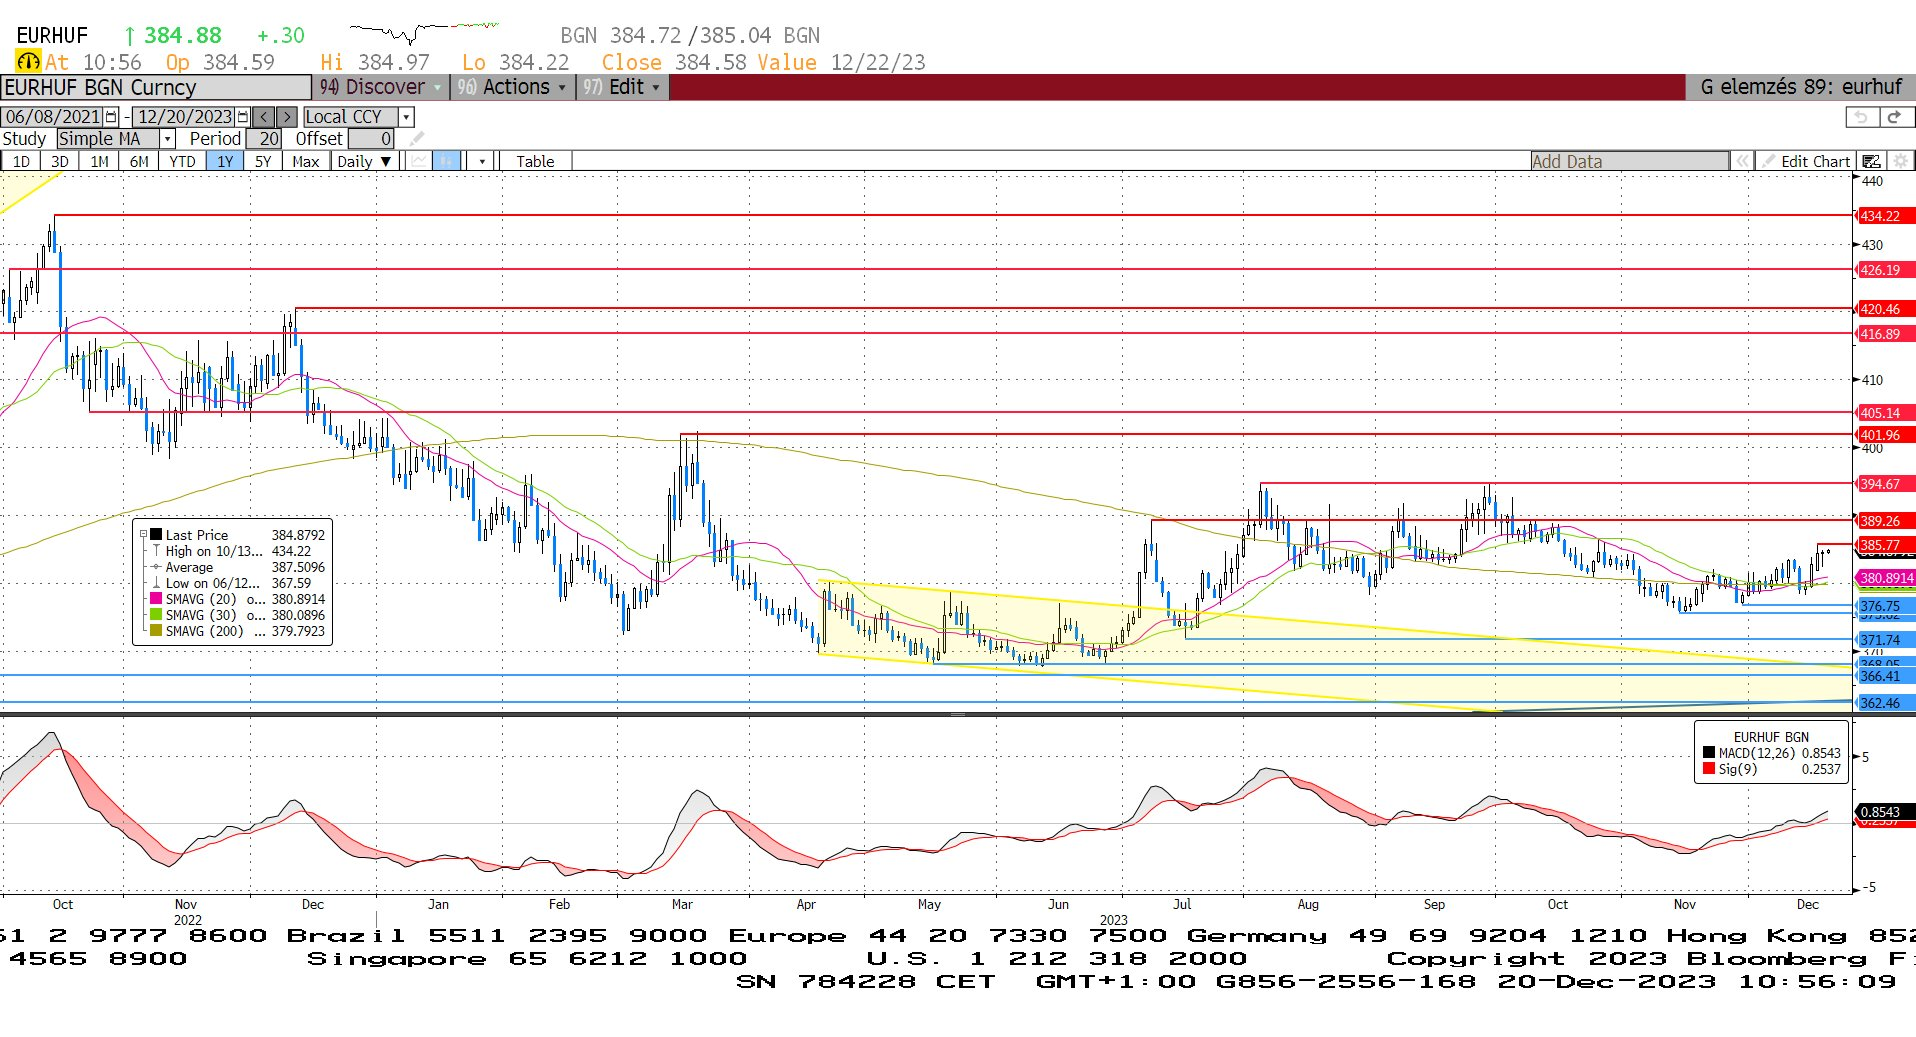Collapse the Last Price legend tree
The width and height of the screenshot is (1916, 1037).
(143, 535)
